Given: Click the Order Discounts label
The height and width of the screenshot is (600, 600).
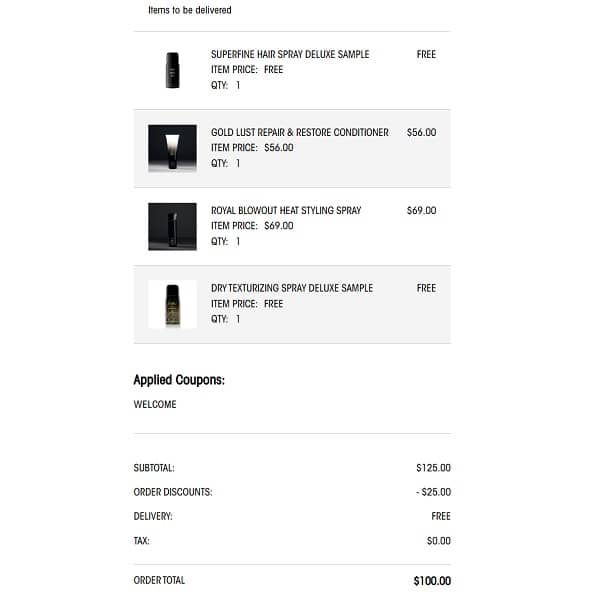Looking at the screenshot, I should click(173, 492).
